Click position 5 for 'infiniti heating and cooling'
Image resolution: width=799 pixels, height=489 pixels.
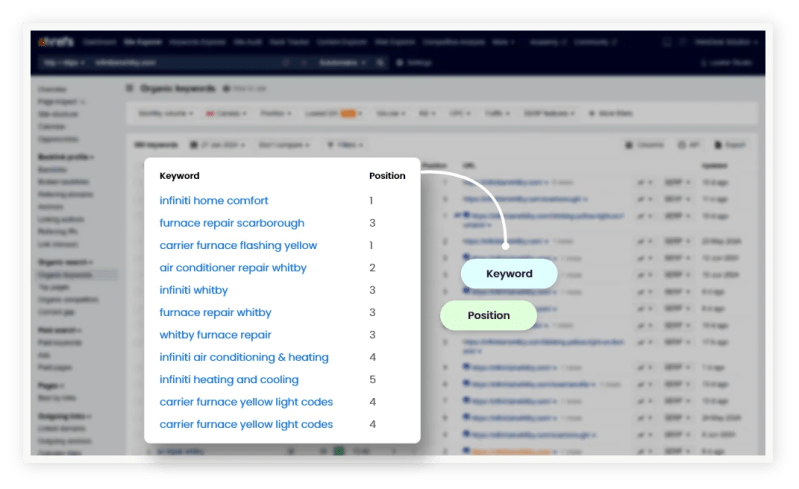tap(372, 379)
